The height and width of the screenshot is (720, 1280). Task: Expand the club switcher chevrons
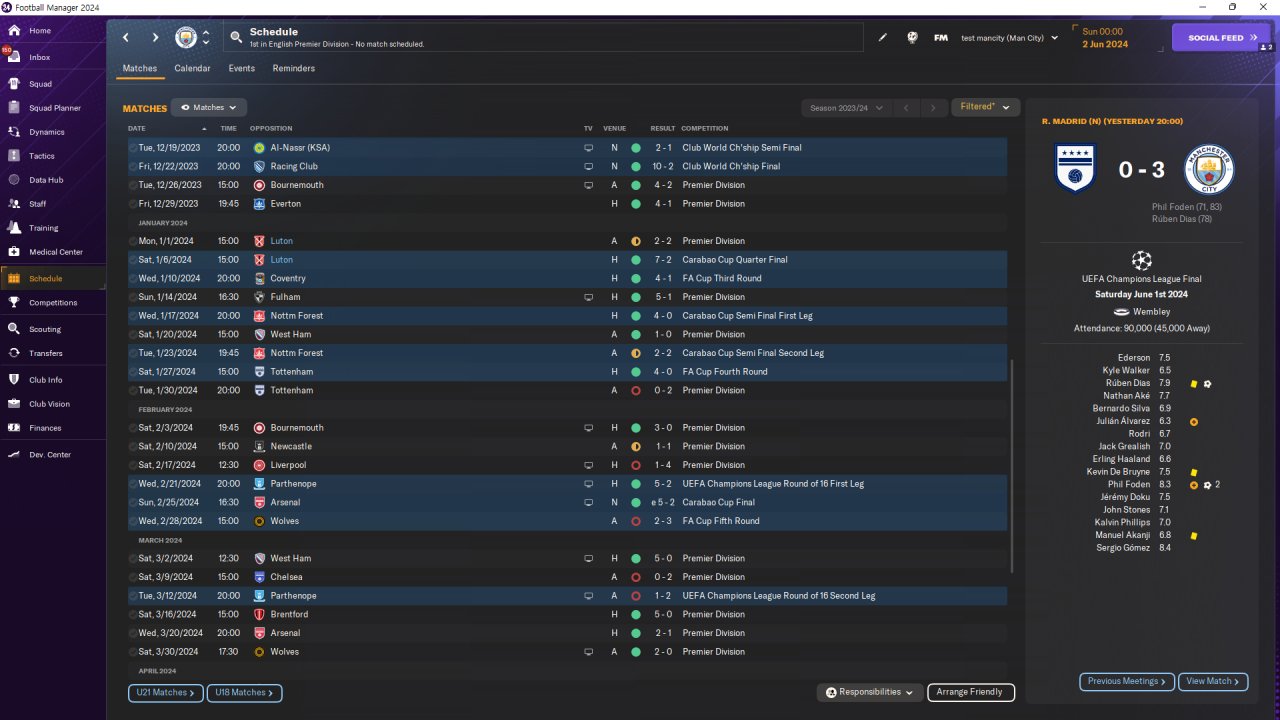coord(206,38)
